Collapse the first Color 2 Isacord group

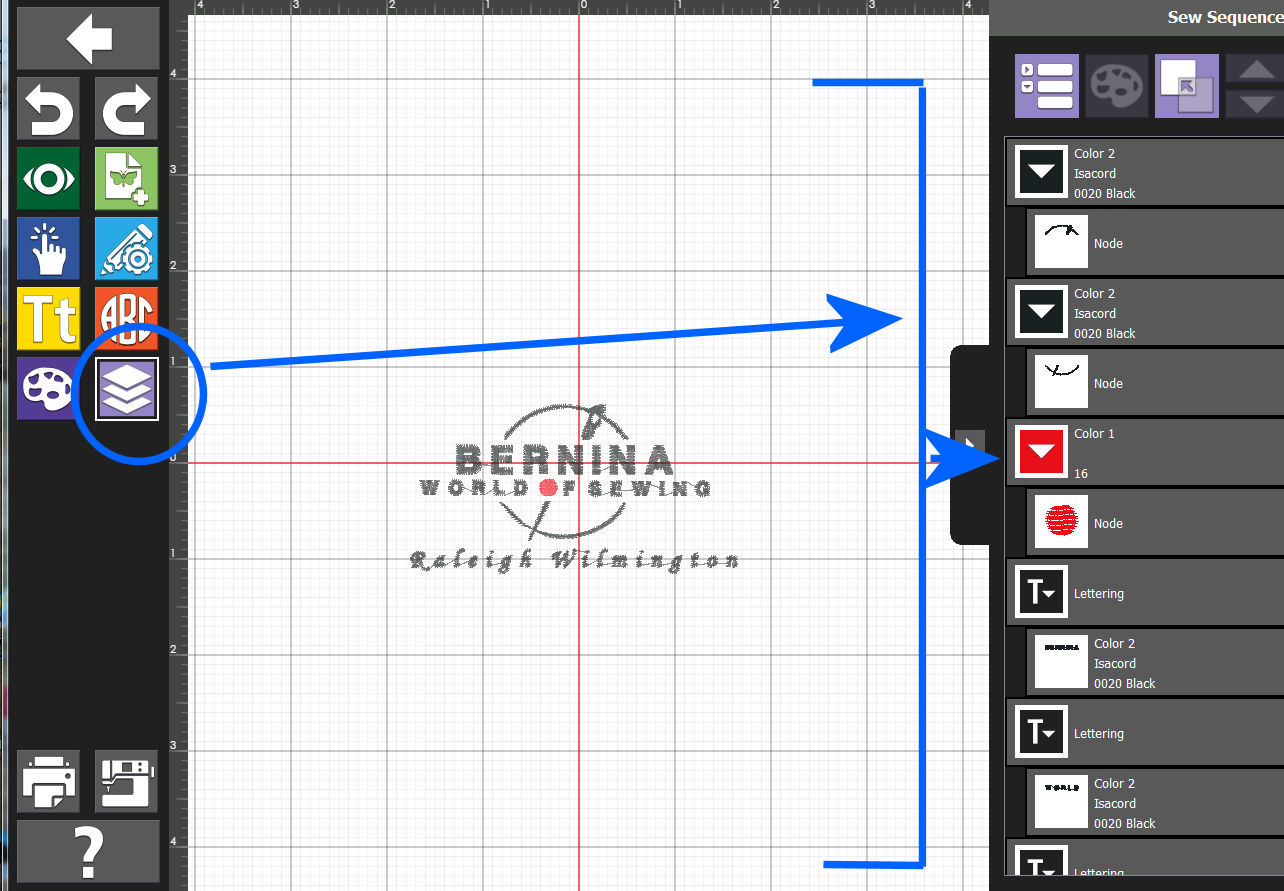pos(1041,172)
